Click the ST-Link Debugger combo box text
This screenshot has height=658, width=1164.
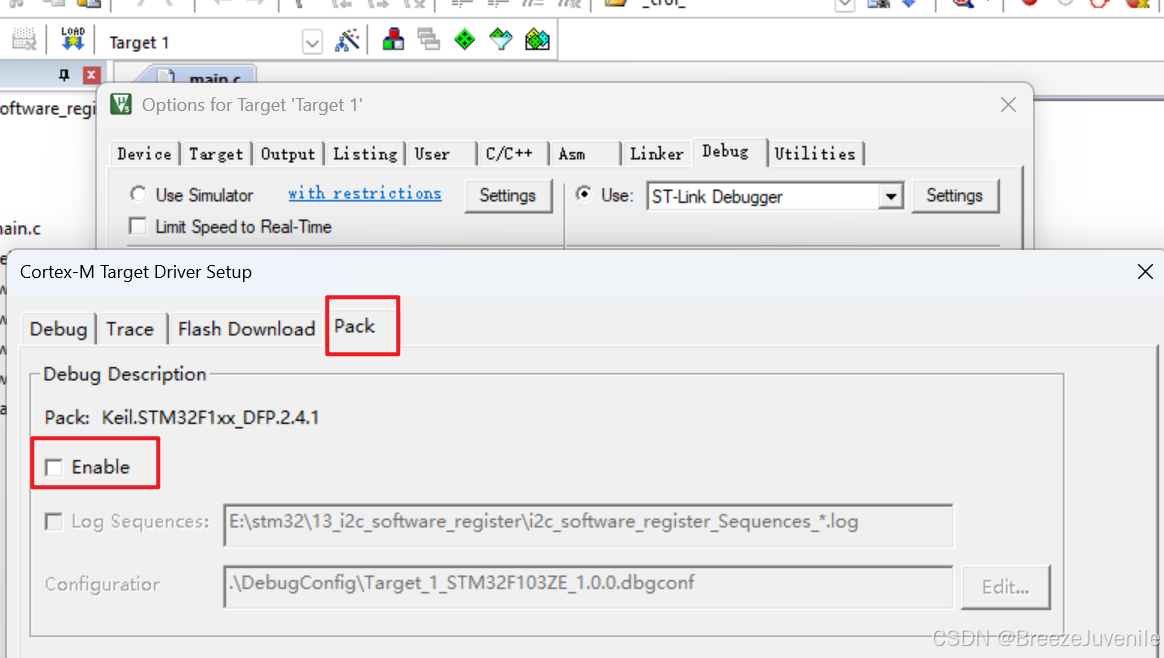(763, 197)
